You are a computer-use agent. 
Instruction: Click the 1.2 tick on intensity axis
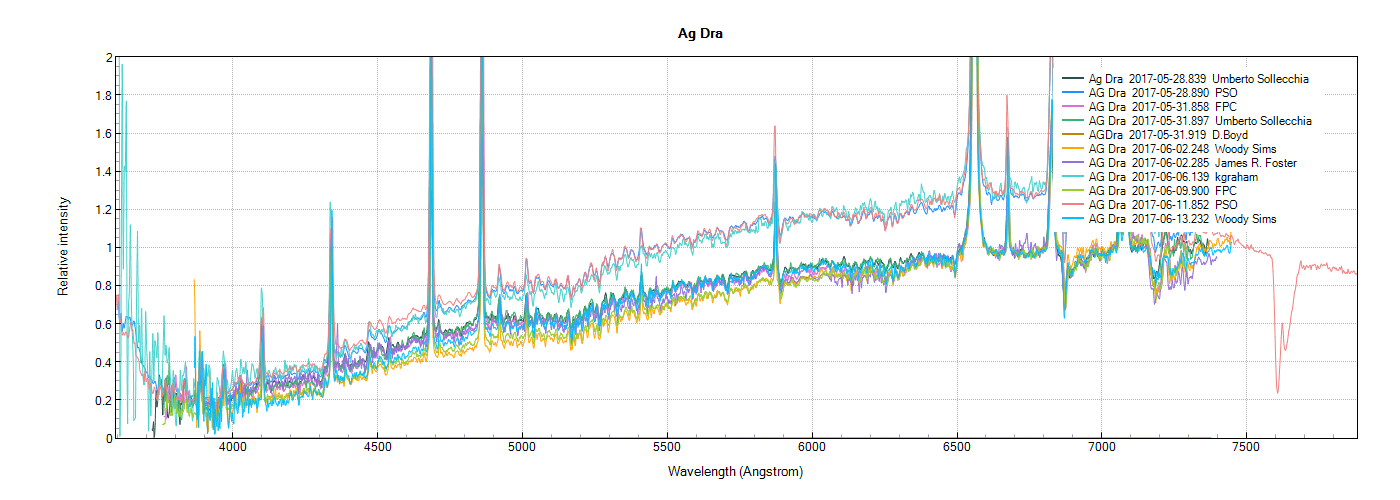pyautogui.click(x=102, y=210)
